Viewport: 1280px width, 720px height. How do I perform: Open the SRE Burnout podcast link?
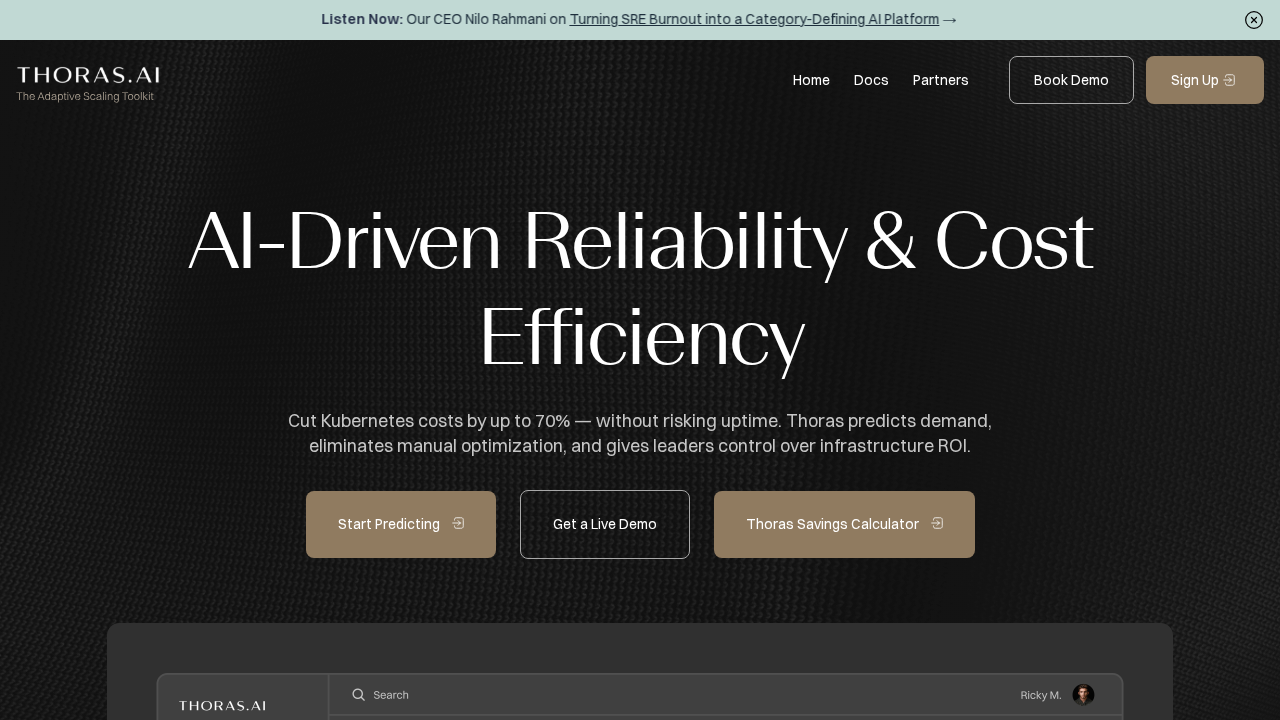tap(754, 19)
